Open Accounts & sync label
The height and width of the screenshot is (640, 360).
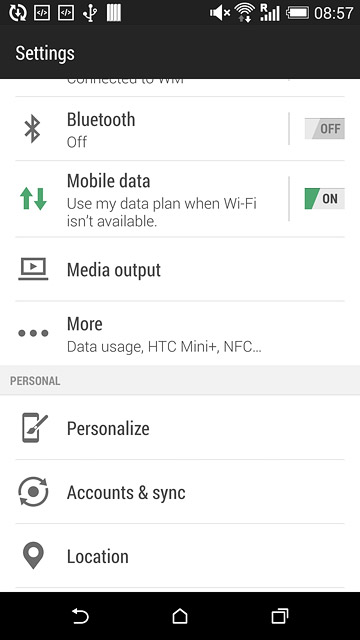(126, 493)
